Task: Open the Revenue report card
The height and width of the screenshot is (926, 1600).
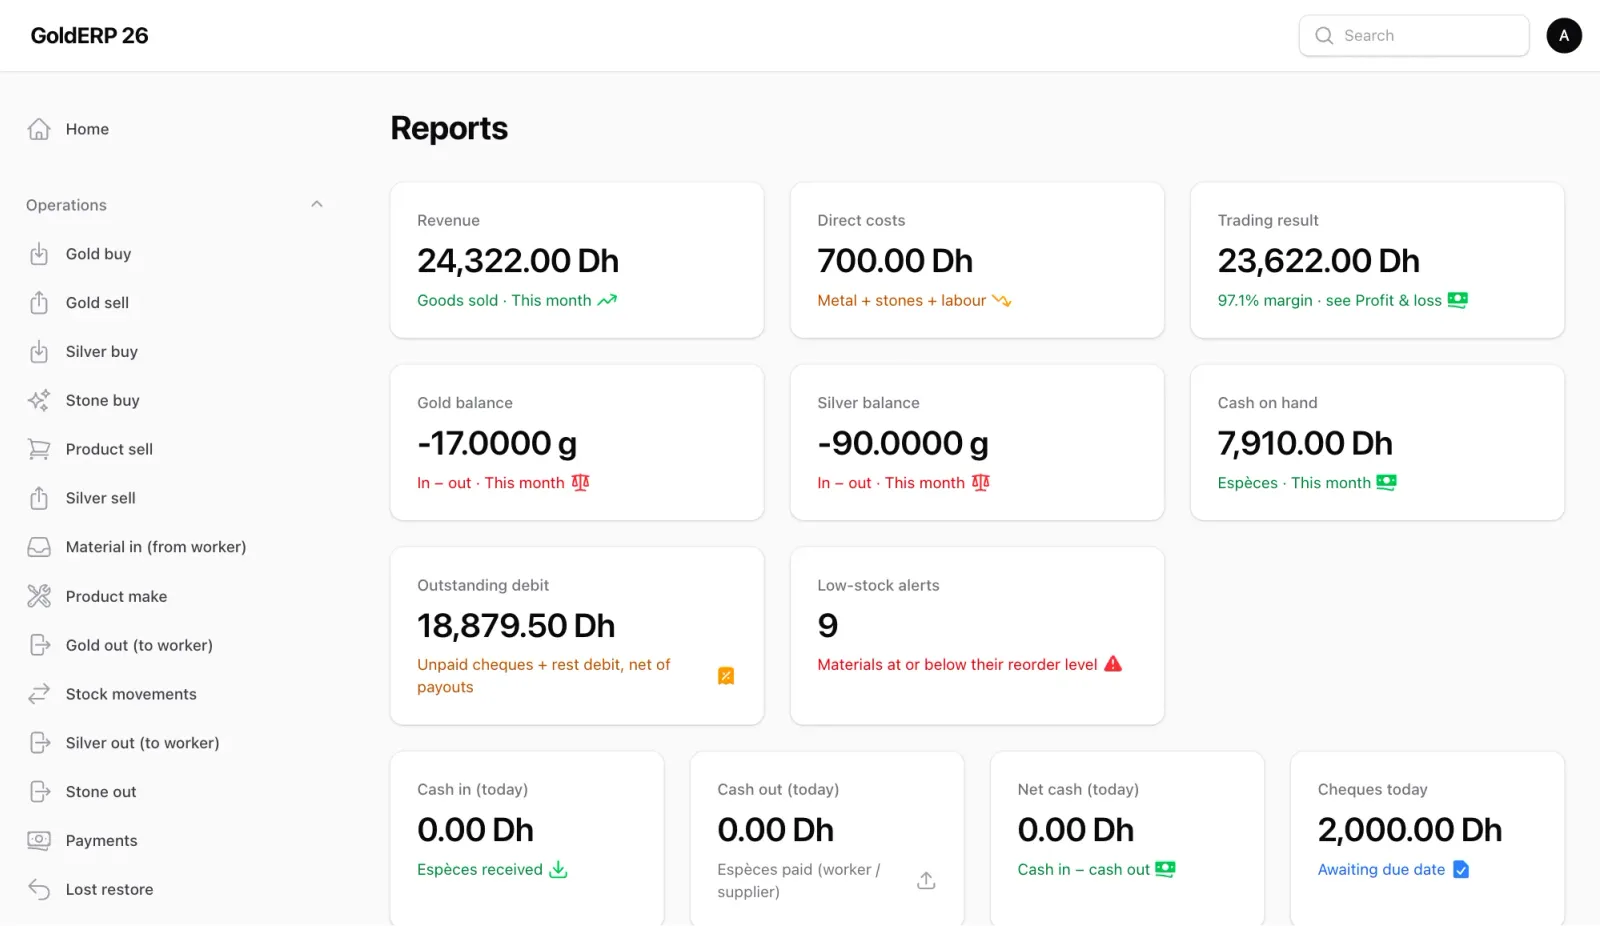Action: click(x=577, y=260)
